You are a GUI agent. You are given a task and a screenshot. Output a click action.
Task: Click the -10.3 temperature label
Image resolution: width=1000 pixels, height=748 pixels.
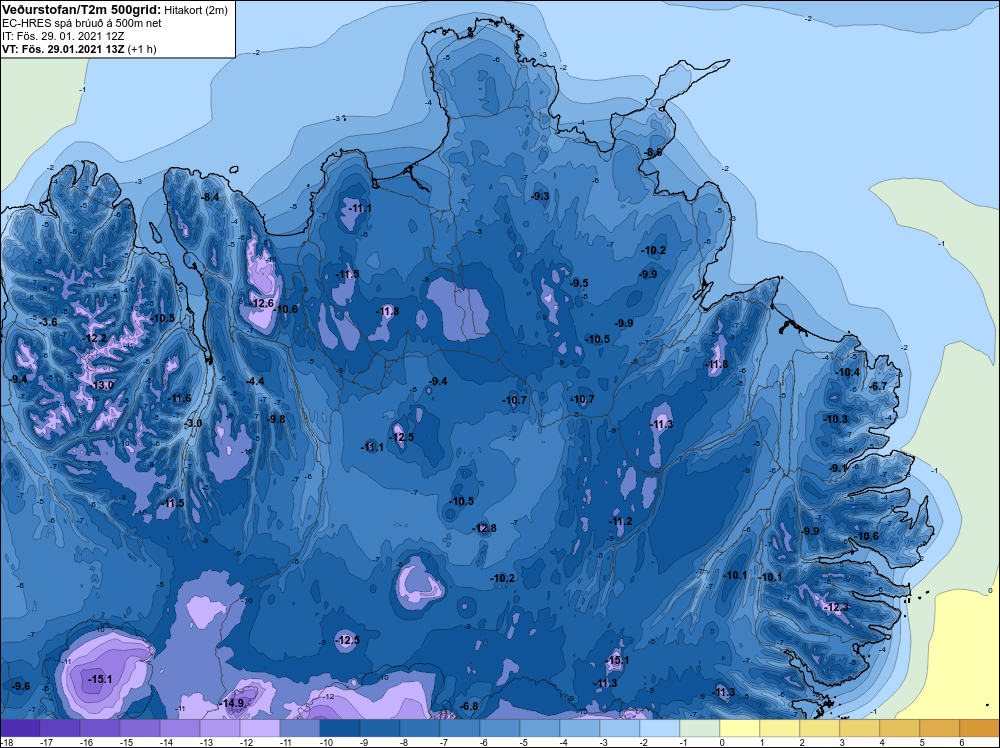836,419
